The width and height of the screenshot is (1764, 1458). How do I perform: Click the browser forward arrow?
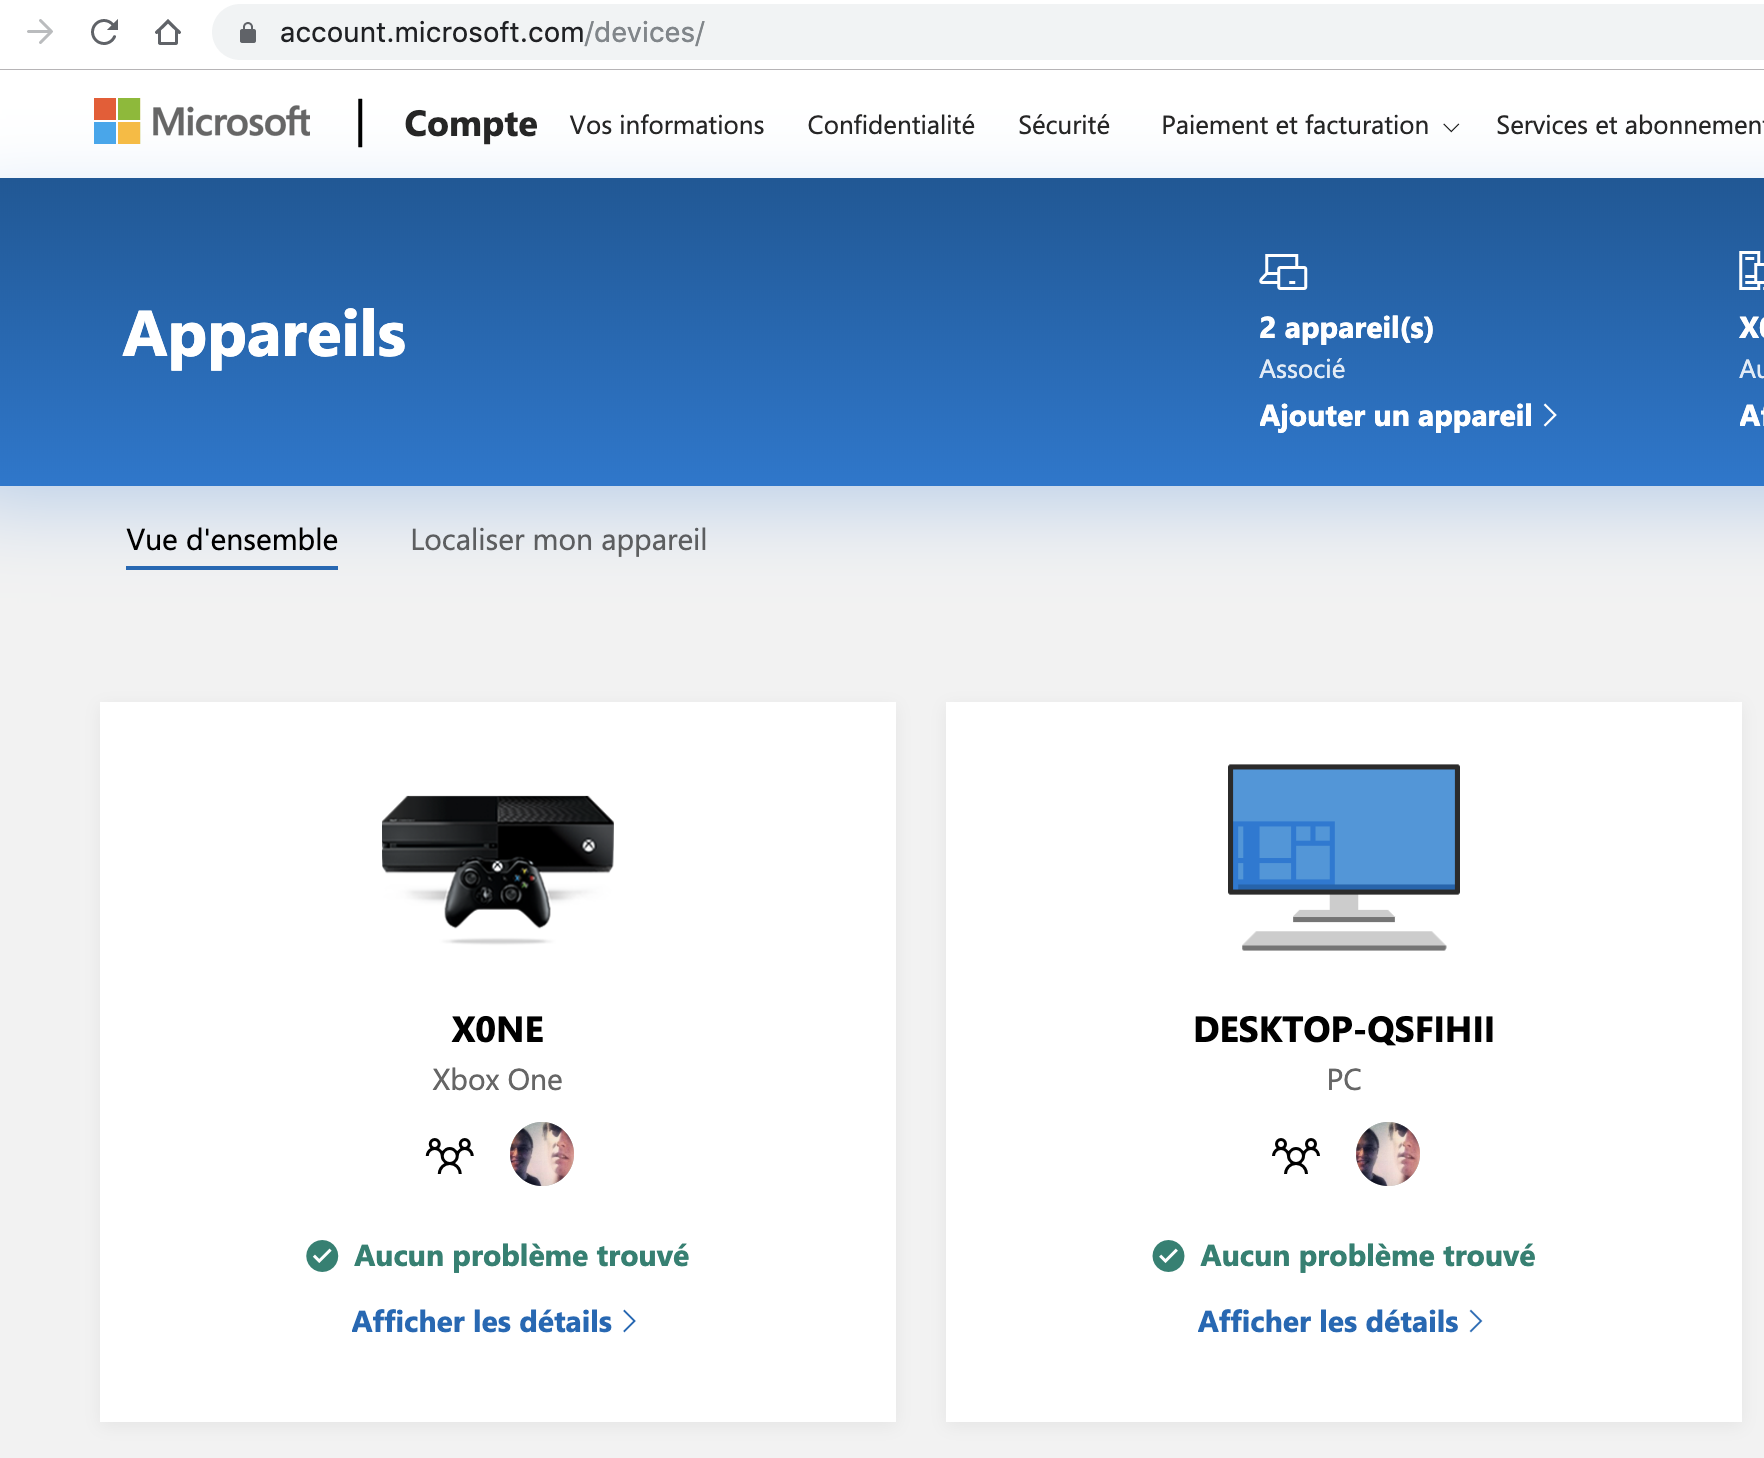point(40,33)
